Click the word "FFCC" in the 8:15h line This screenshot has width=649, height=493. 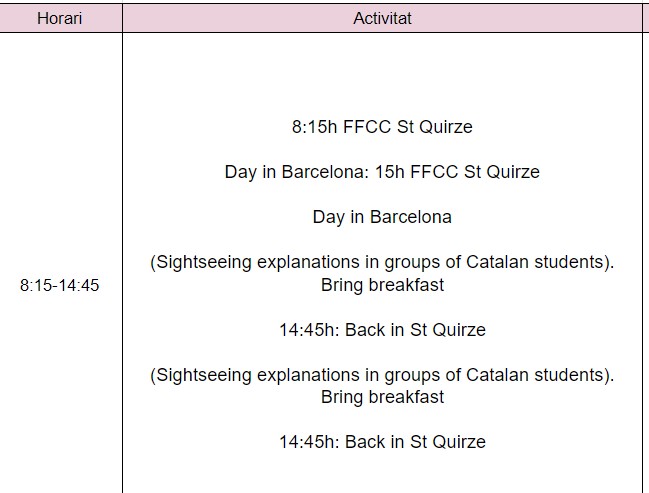coord(366,127)
